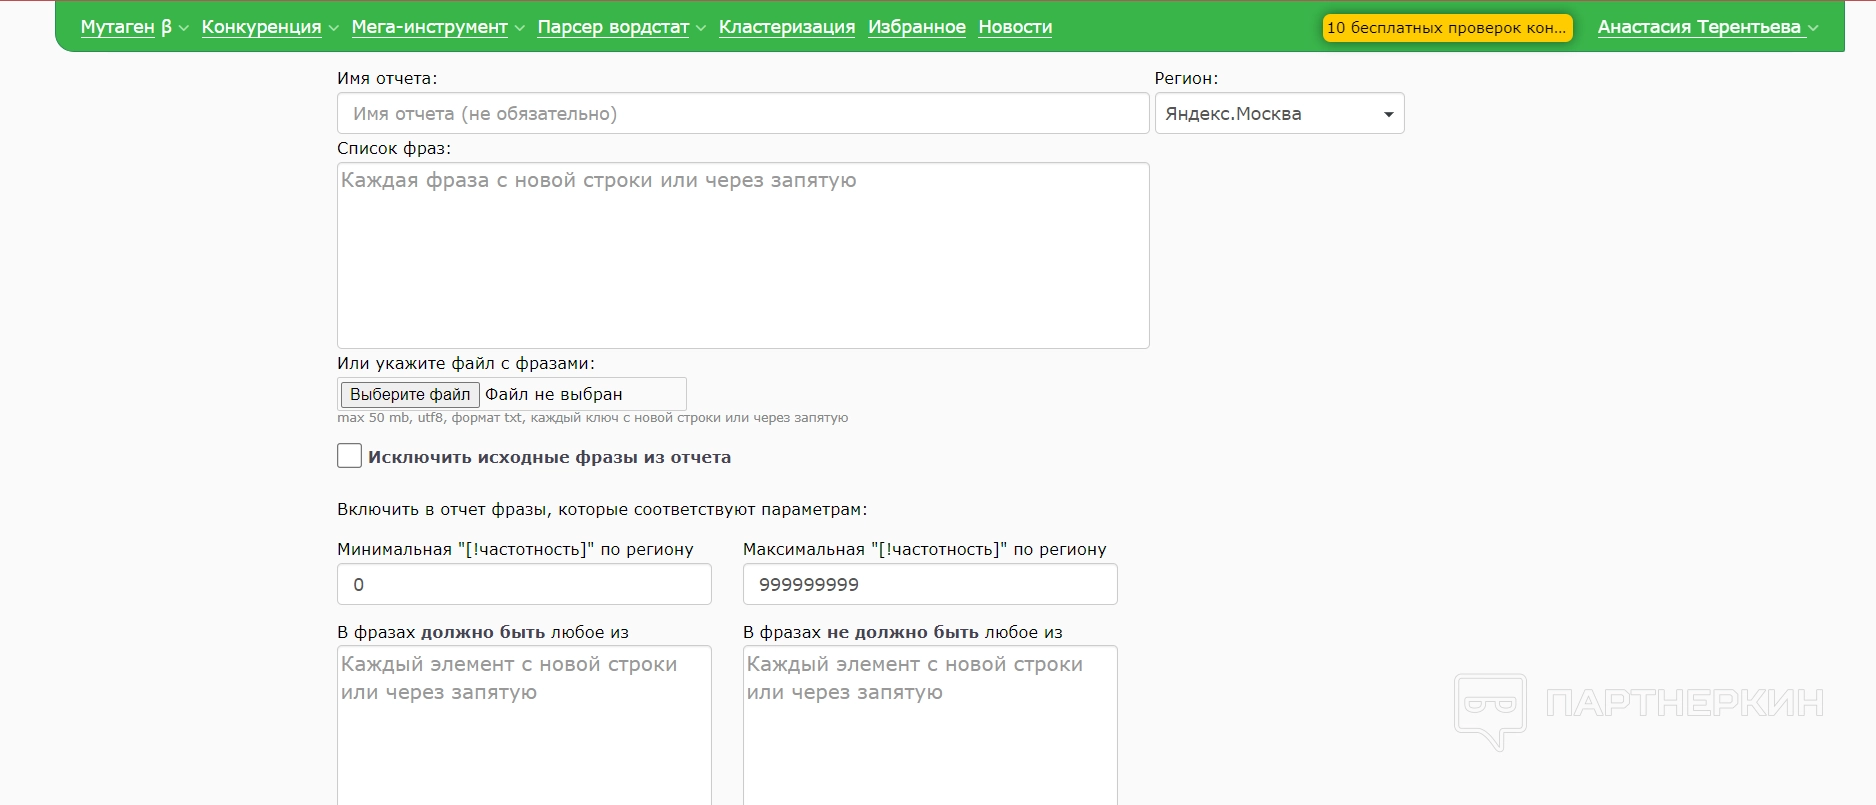Focus the phrase list text area
This screenshot has width=1876, height=805.
pyautogui.click(x=743, y=255)
